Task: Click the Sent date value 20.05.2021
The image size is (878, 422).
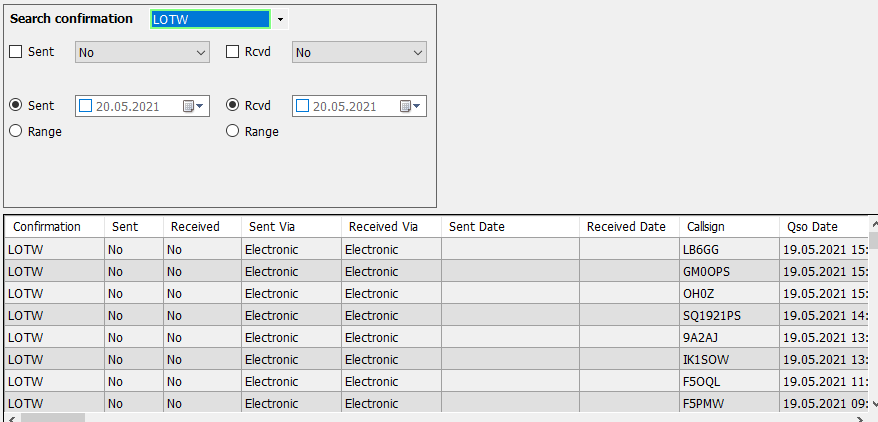Action: point(128,106)
